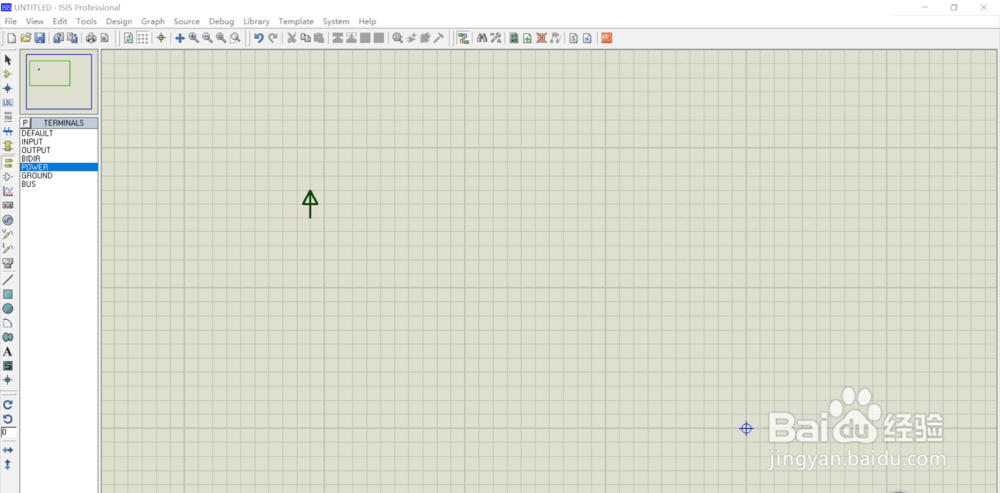
Task: Pick parts from the library
Action: pyautogui.click(x=397, y=38)
